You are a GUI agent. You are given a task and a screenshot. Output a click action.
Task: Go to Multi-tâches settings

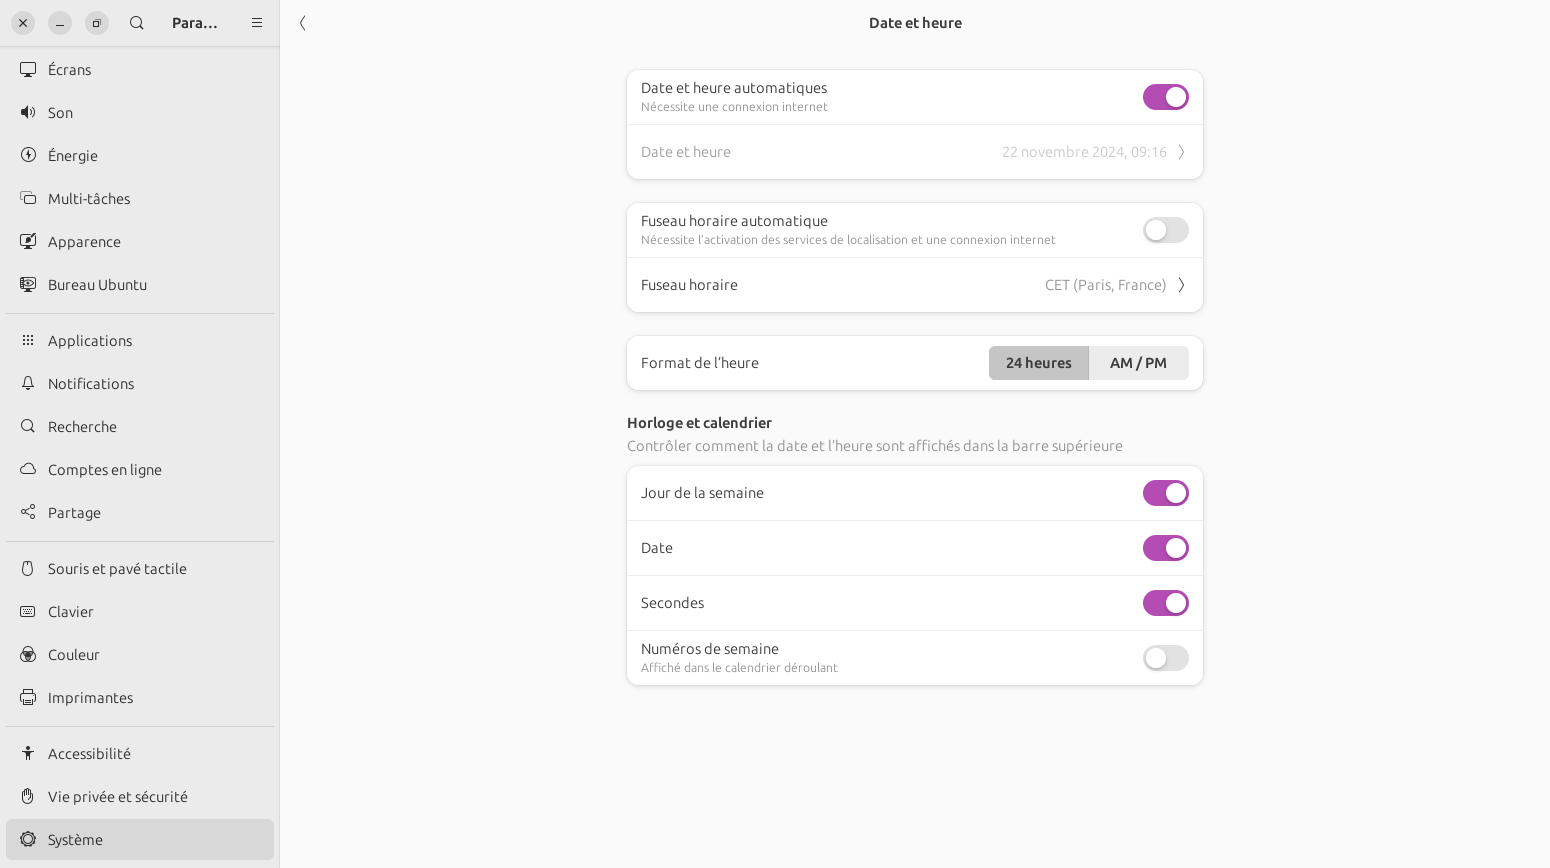[x=140, y=198]
